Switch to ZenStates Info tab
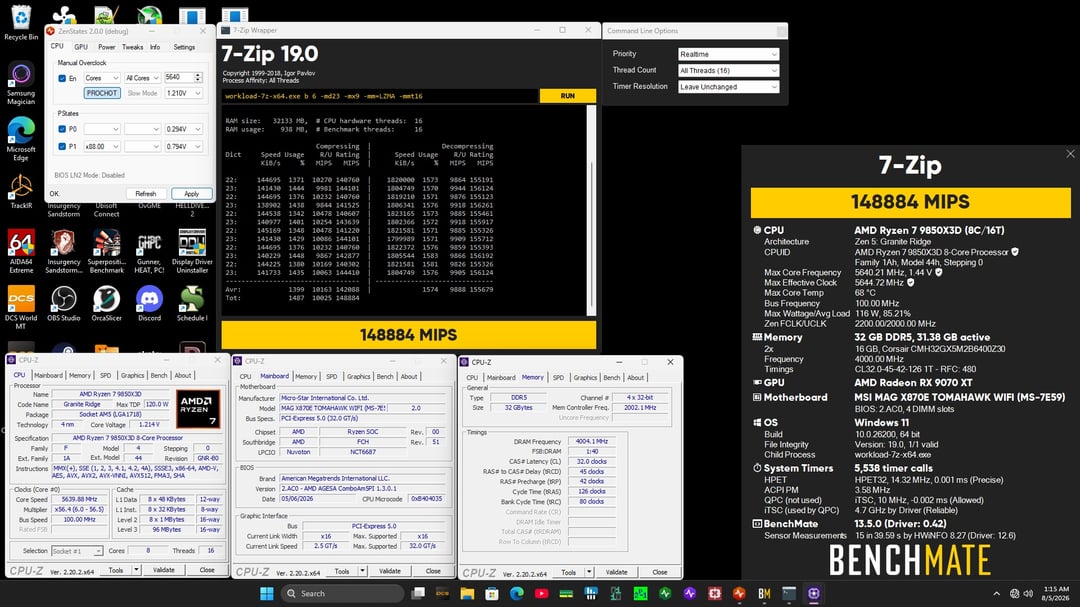Screen dimensions: 1080x607 (x=155, y=47)
